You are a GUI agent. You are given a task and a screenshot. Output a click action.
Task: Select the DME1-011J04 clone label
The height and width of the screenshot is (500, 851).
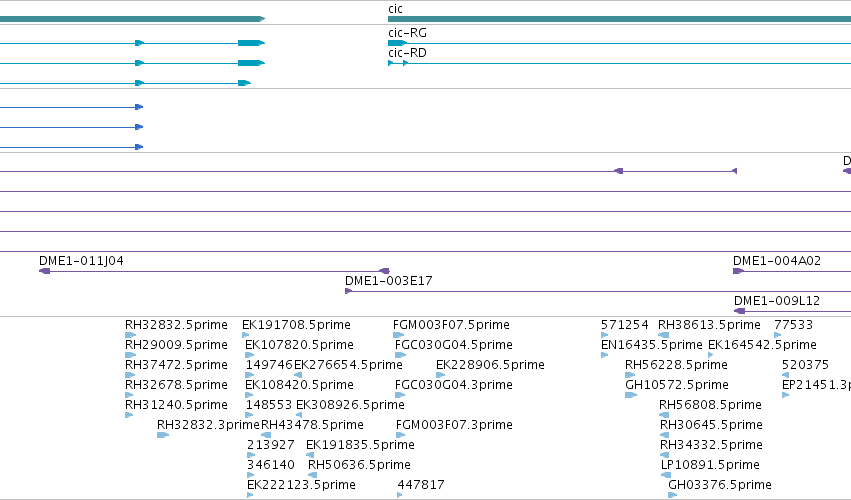click(x=81, y=261)
